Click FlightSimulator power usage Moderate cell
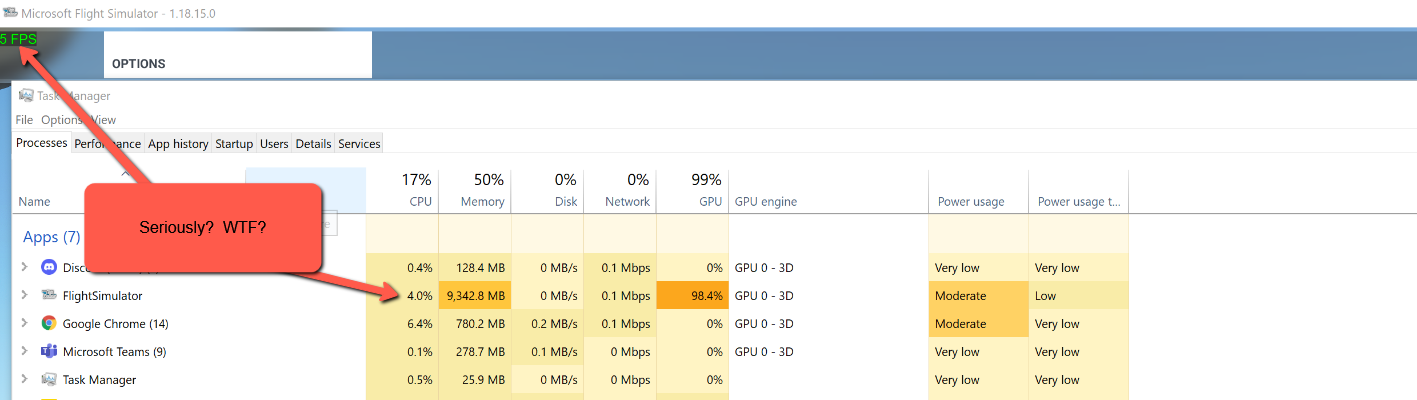The image size is (1417, 400). 978,296
